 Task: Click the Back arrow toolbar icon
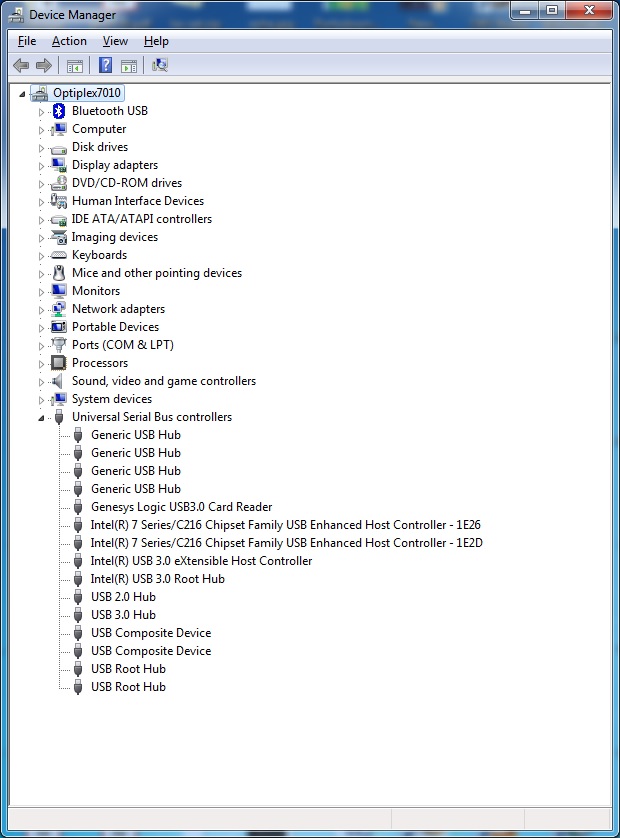[x=21, y=66]
